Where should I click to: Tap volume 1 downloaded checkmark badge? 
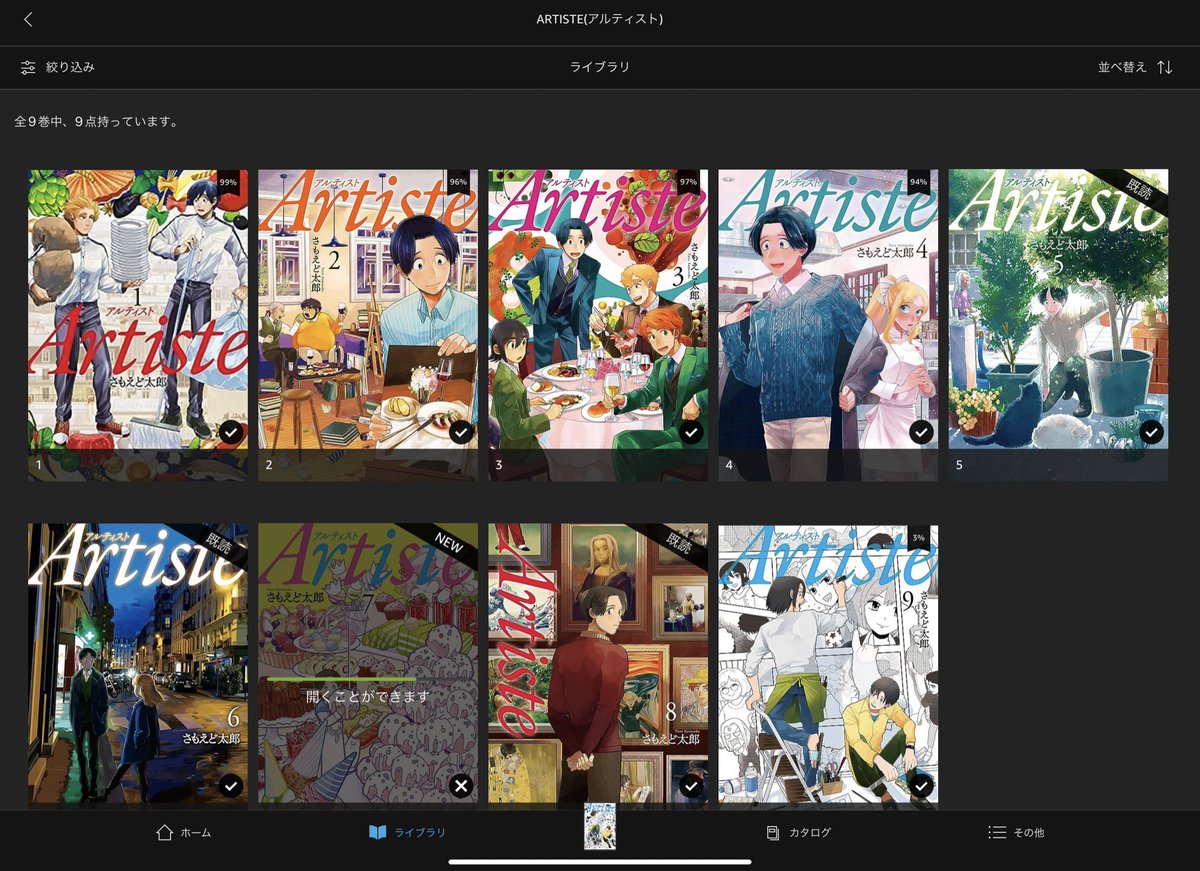pyautogui.click(x=231, y=432)
